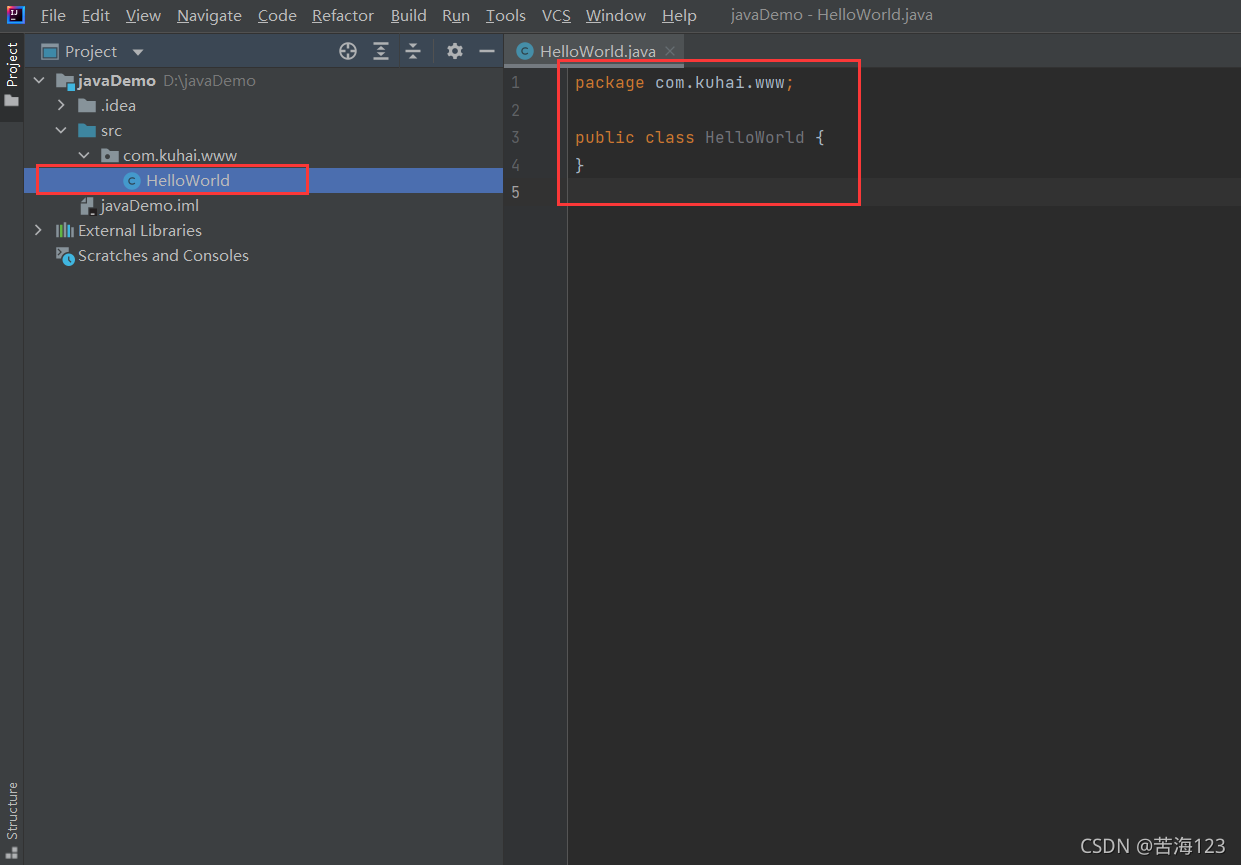Open the VCS menu

coord(556,16)
